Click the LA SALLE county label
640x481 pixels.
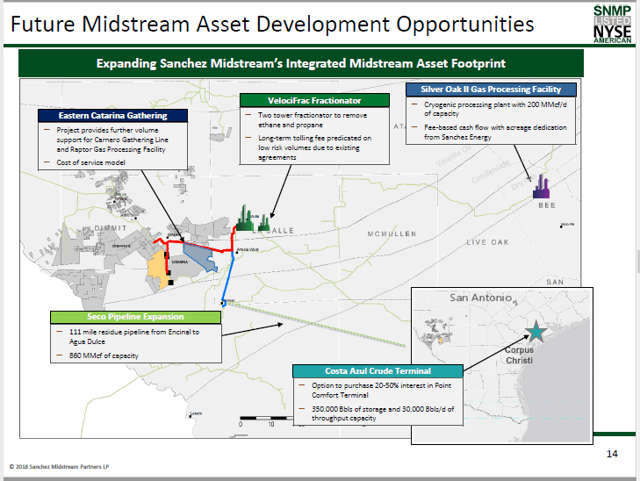pyautogui.click(x=273, y=231)
